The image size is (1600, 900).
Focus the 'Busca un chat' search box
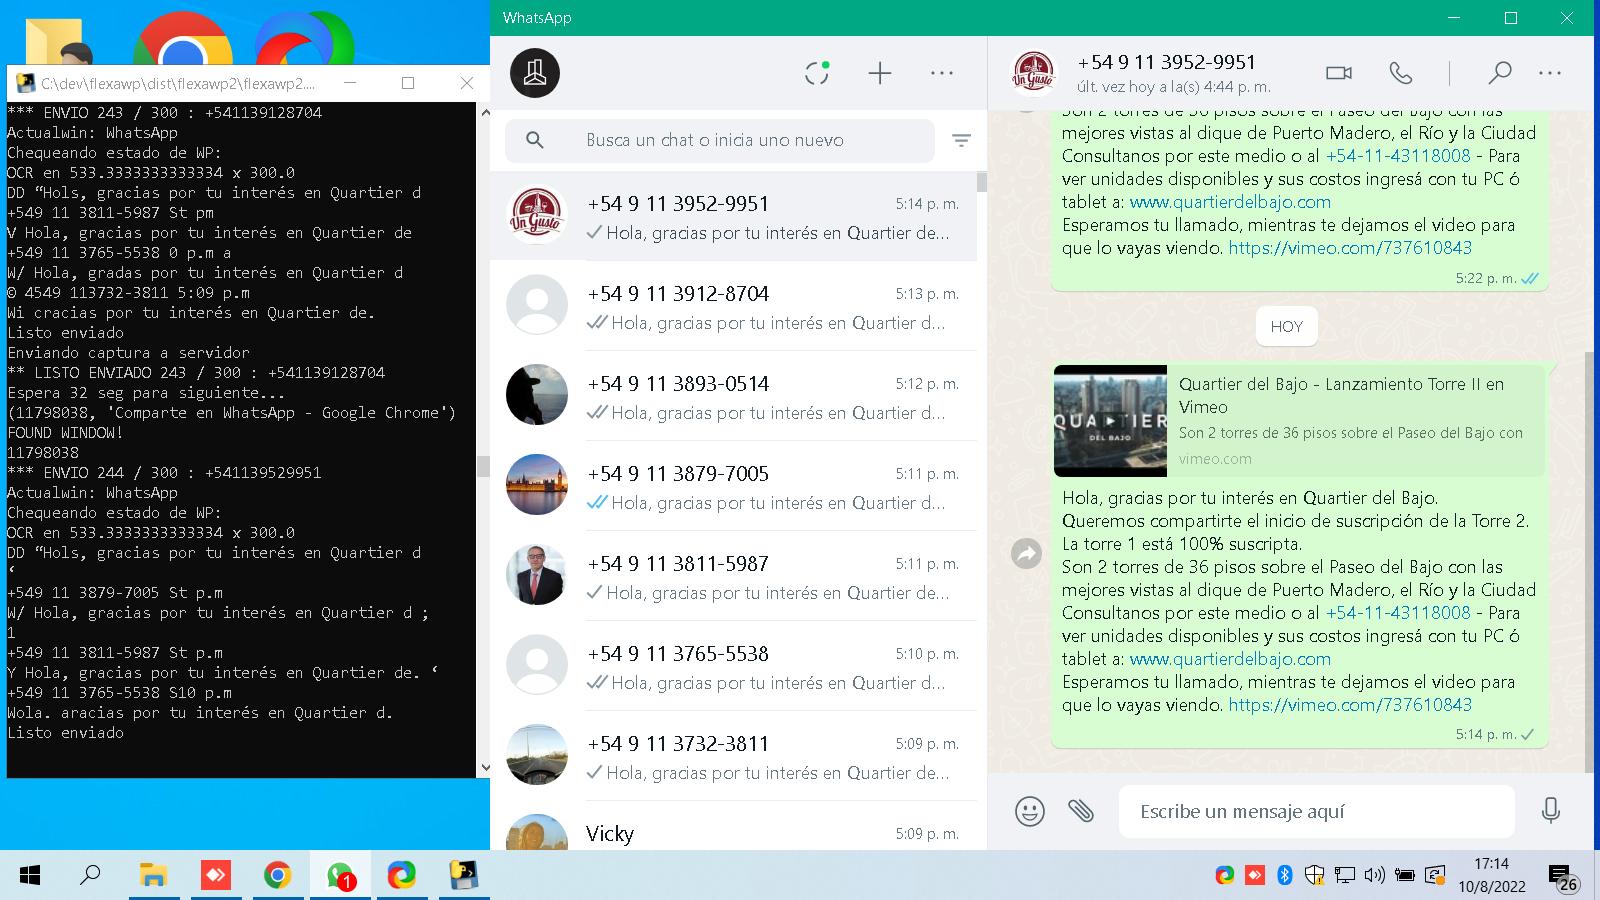720,141
